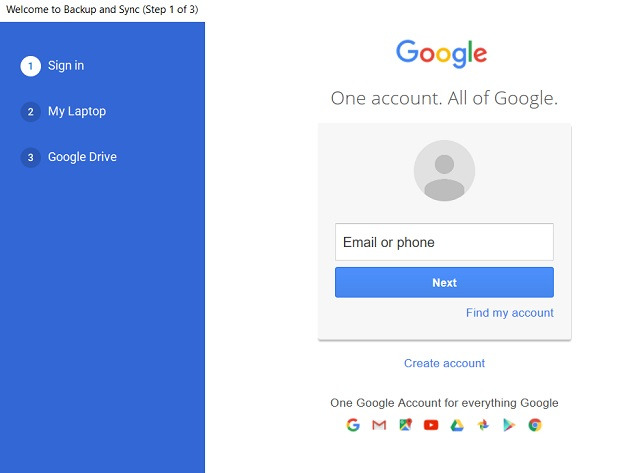Click the Google Maps icon
This screenshot has width=640, height=473.
tap(405, 425)
